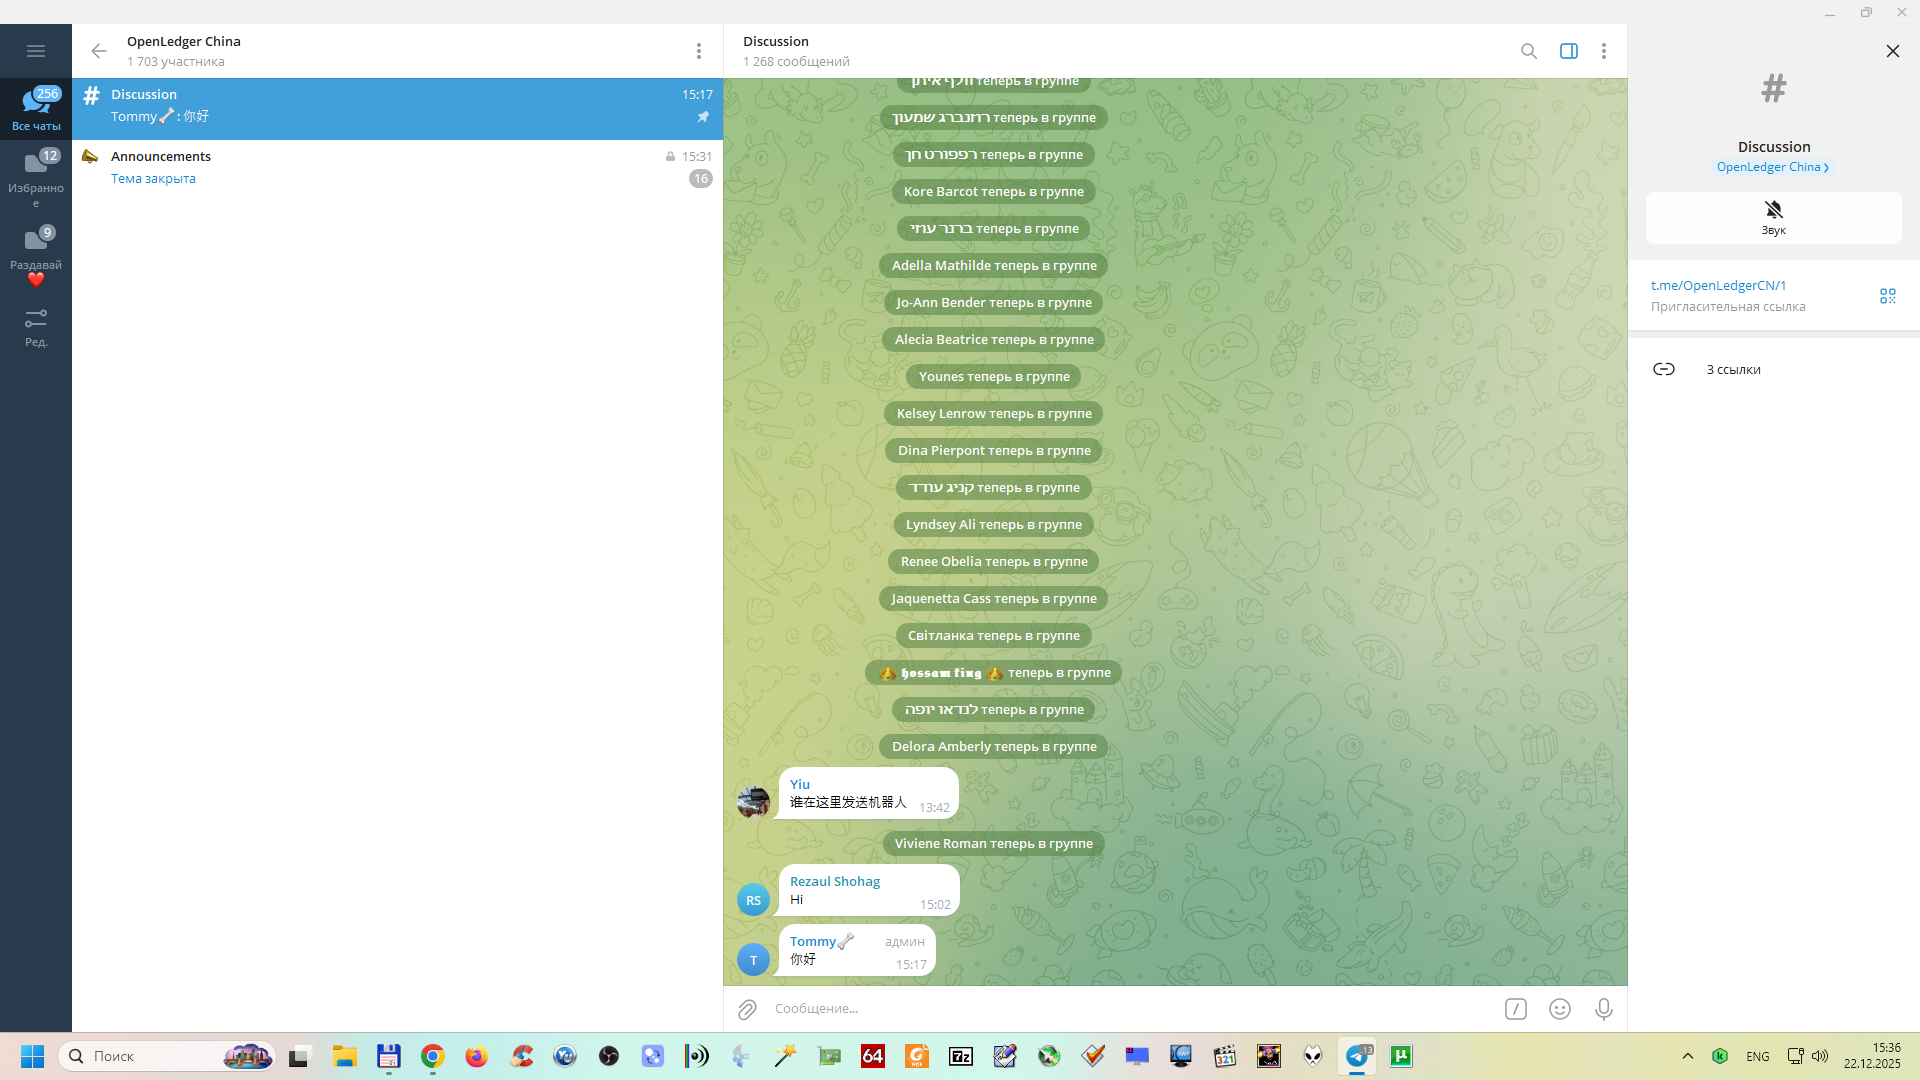This screenshot has width=1920, height=1080.
Task: Expand OpenLedger China link in info panel
Action: pyautogui.click(x=1772, y=167)
